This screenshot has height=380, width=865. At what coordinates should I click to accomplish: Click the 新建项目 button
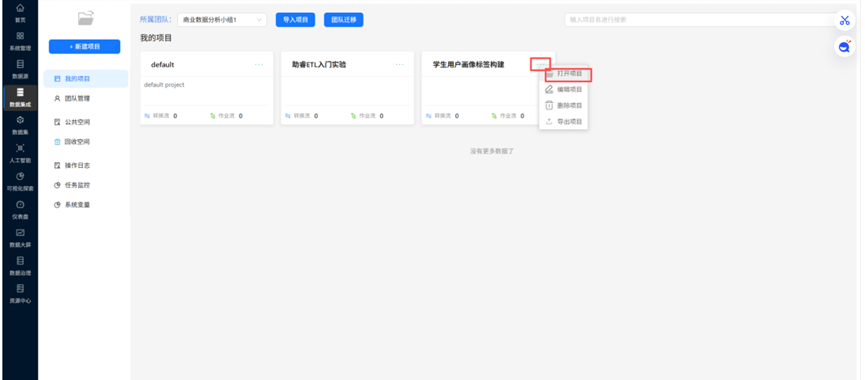coord(84,47)
